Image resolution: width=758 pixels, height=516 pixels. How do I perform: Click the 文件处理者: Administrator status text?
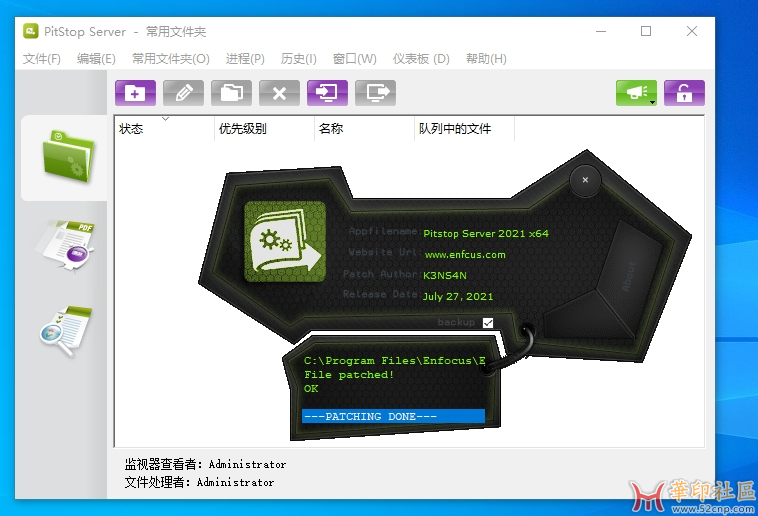199,483
